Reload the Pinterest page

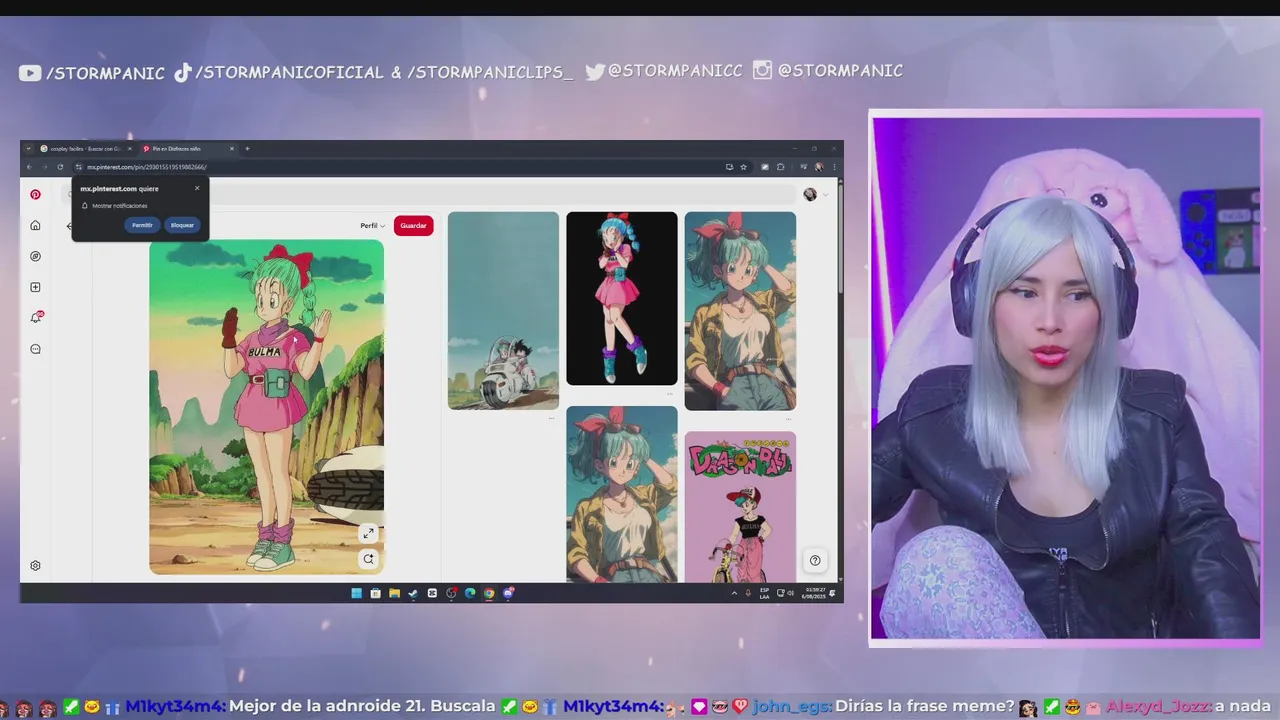click(x=60, y=167)
